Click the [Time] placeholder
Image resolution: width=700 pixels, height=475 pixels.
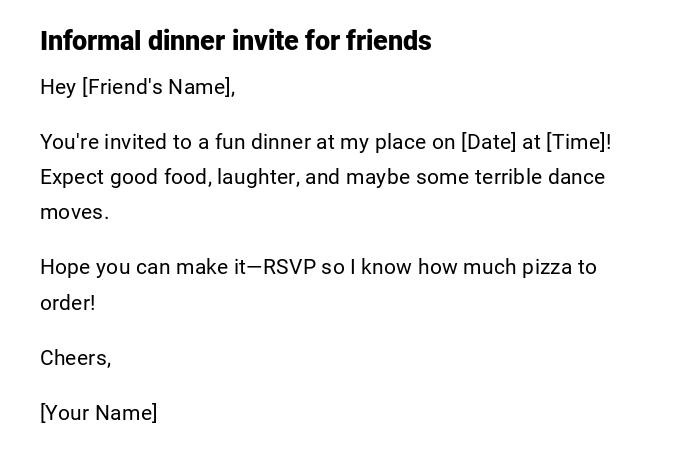click(576, 142)
